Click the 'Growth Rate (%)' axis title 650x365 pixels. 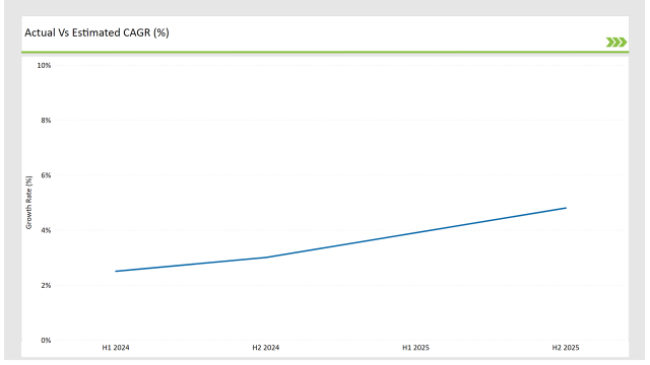(x=29, y=202)
